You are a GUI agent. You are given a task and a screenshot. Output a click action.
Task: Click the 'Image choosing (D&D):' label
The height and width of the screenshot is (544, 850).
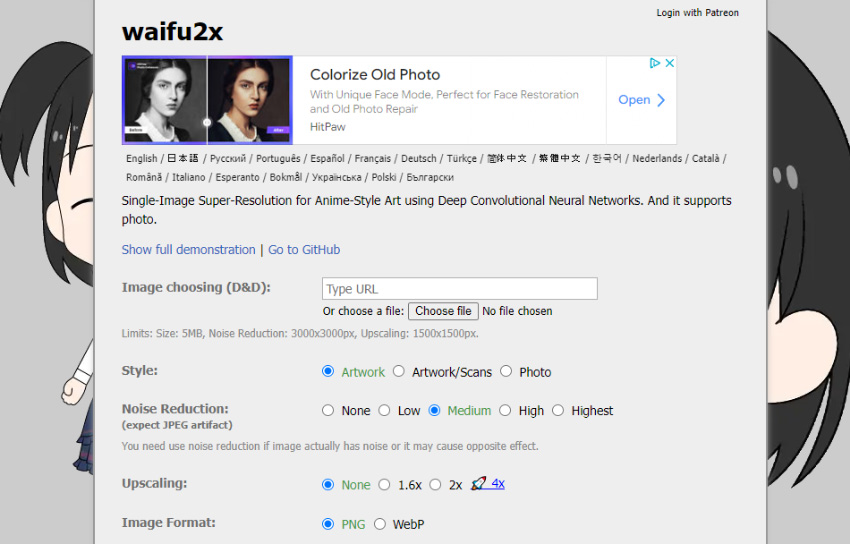pos(196,287)
